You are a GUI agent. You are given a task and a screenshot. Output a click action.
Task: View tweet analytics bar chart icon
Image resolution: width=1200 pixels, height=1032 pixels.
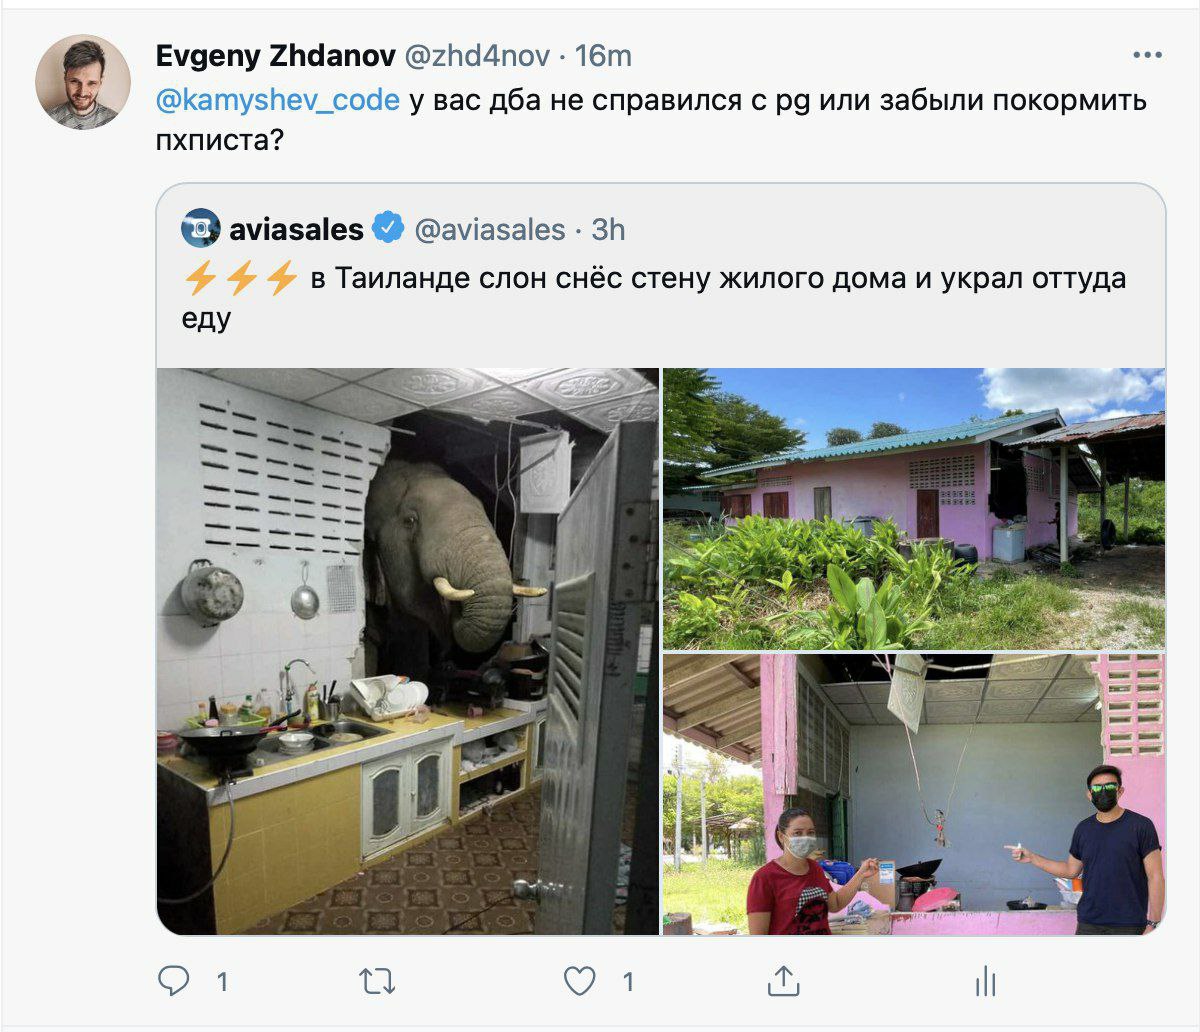[x=985, y=982]
